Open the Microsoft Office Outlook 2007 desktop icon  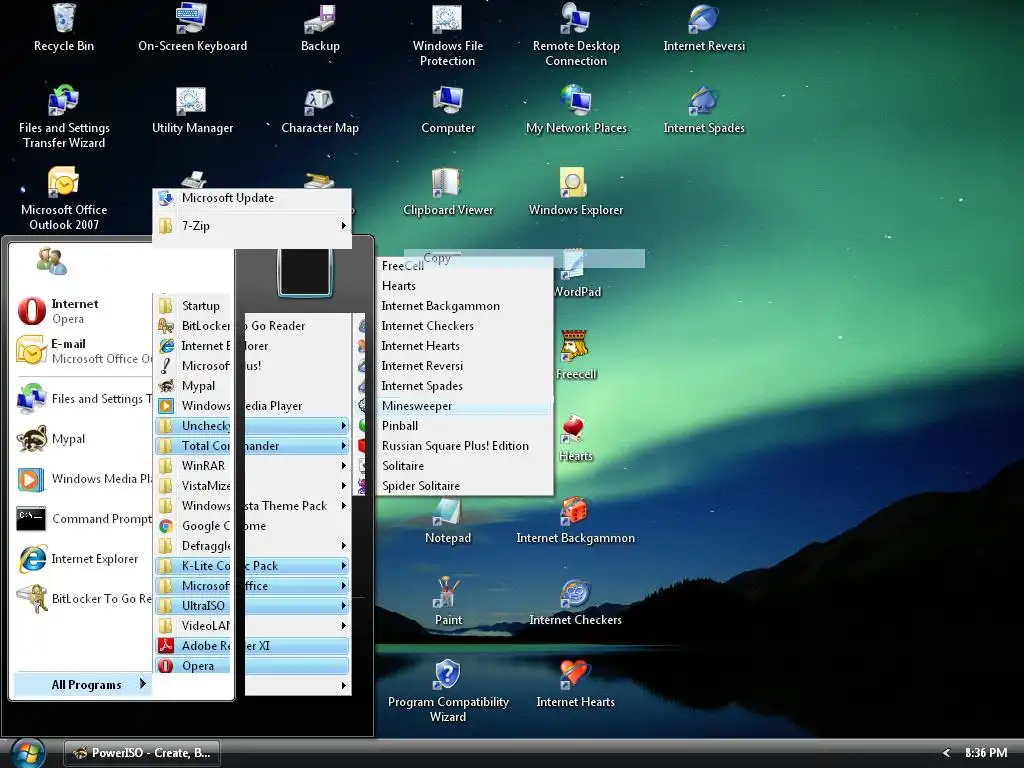64,199
